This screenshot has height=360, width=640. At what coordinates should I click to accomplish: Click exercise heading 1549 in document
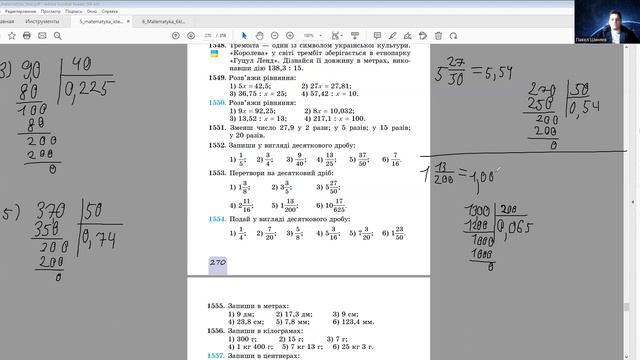pos(252,78)
